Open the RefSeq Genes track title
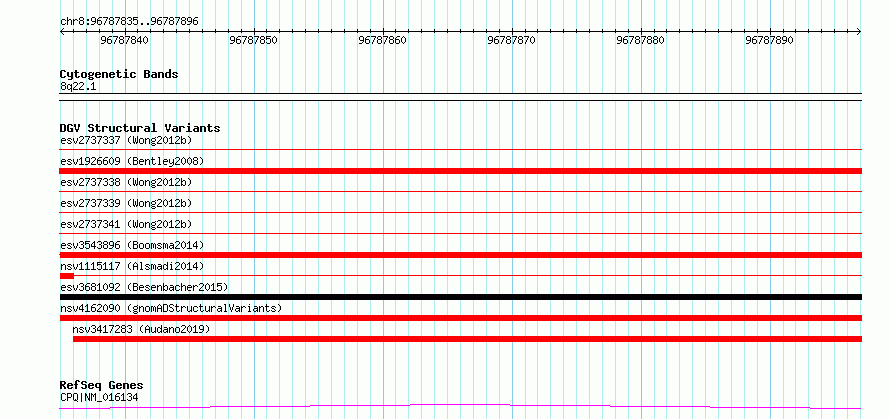 [x=102, y=386]
